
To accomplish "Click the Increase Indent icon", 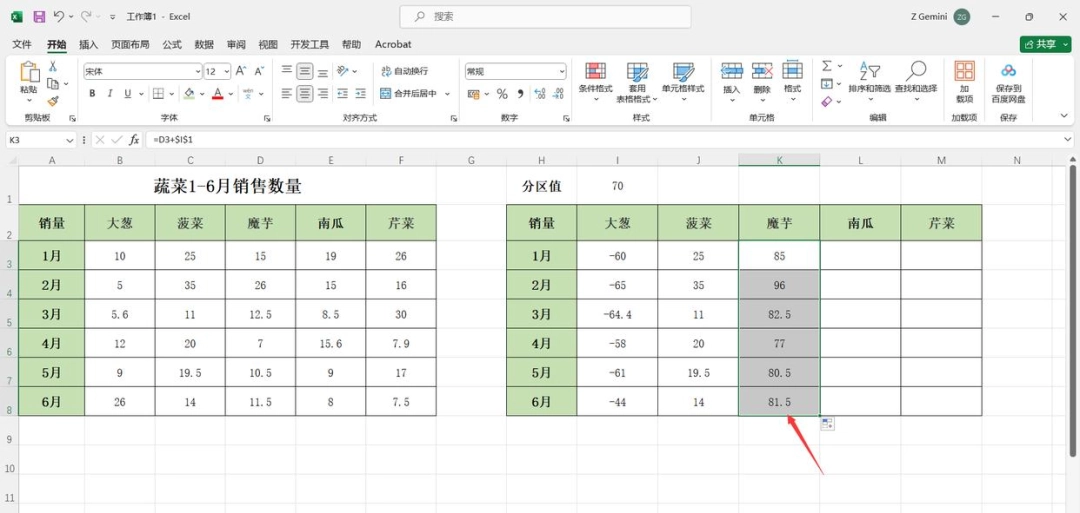I will click(x=360, y=94).
